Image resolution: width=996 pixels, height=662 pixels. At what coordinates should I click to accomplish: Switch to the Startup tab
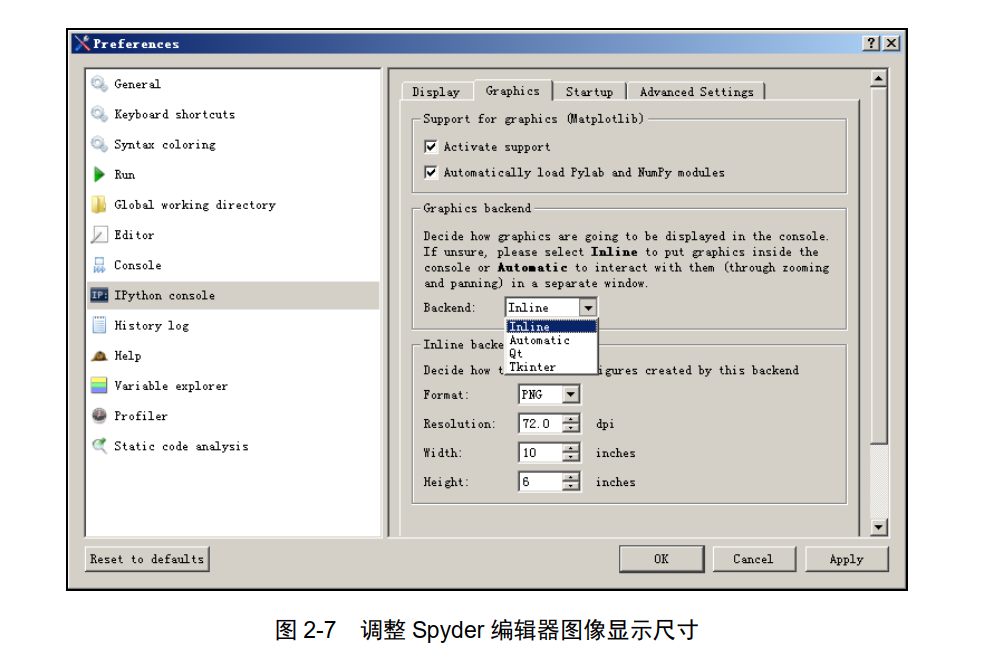[589, 91]
